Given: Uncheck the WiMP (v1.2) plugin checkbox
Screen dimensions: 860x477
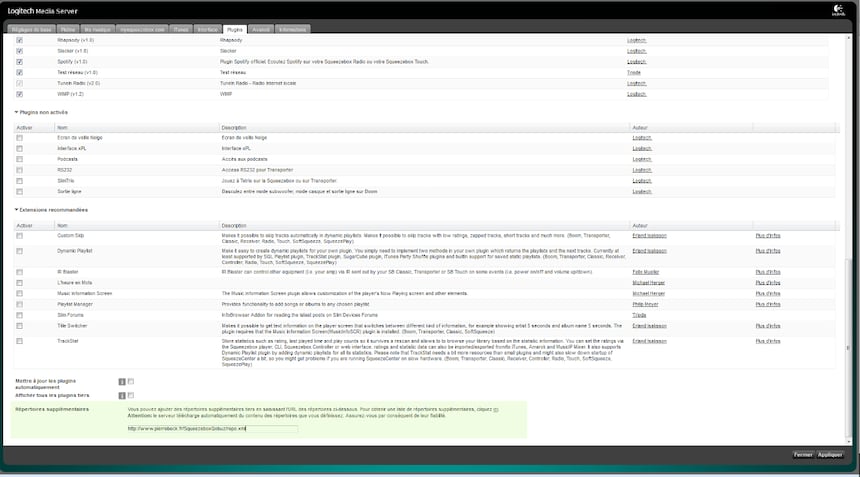Looking at the screenshot, I should click(20, 94).
